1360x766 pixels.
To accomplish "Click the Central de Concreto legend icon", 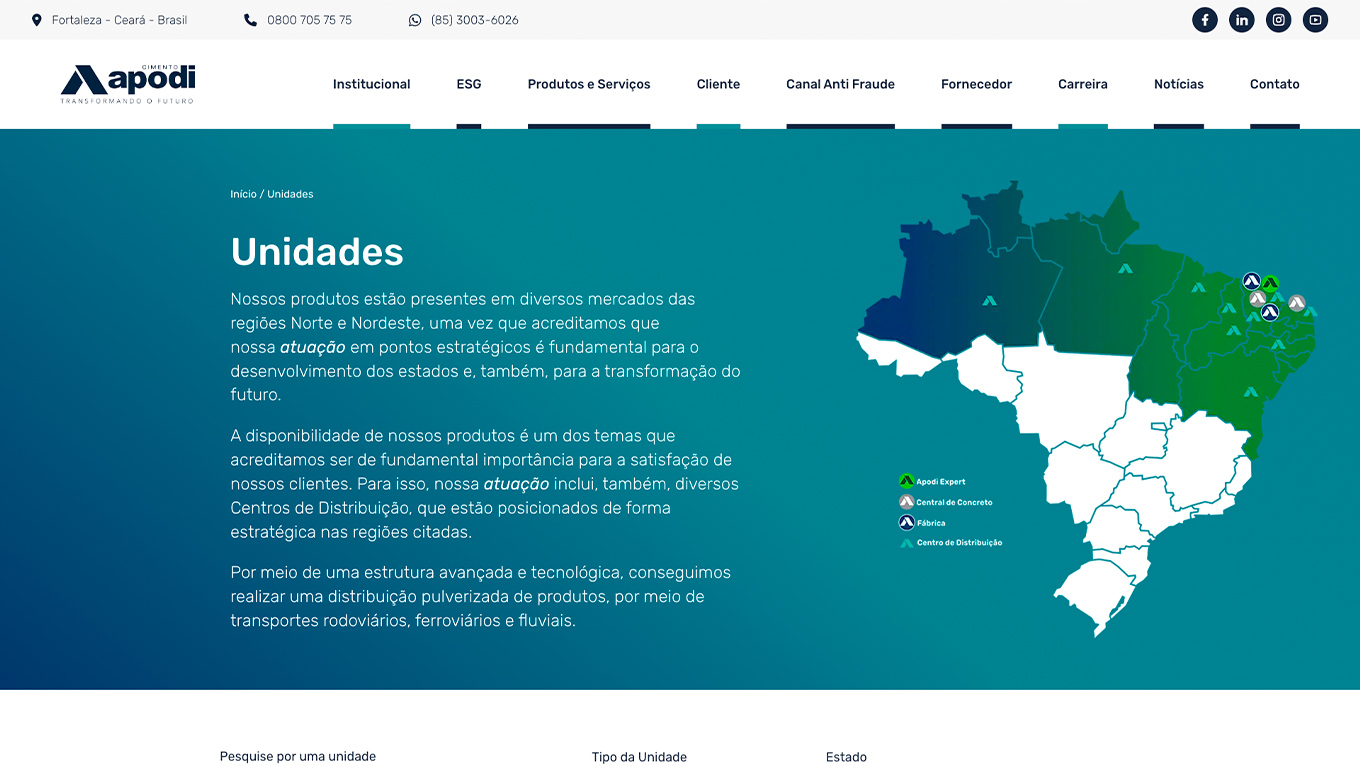I will point(907,502).
